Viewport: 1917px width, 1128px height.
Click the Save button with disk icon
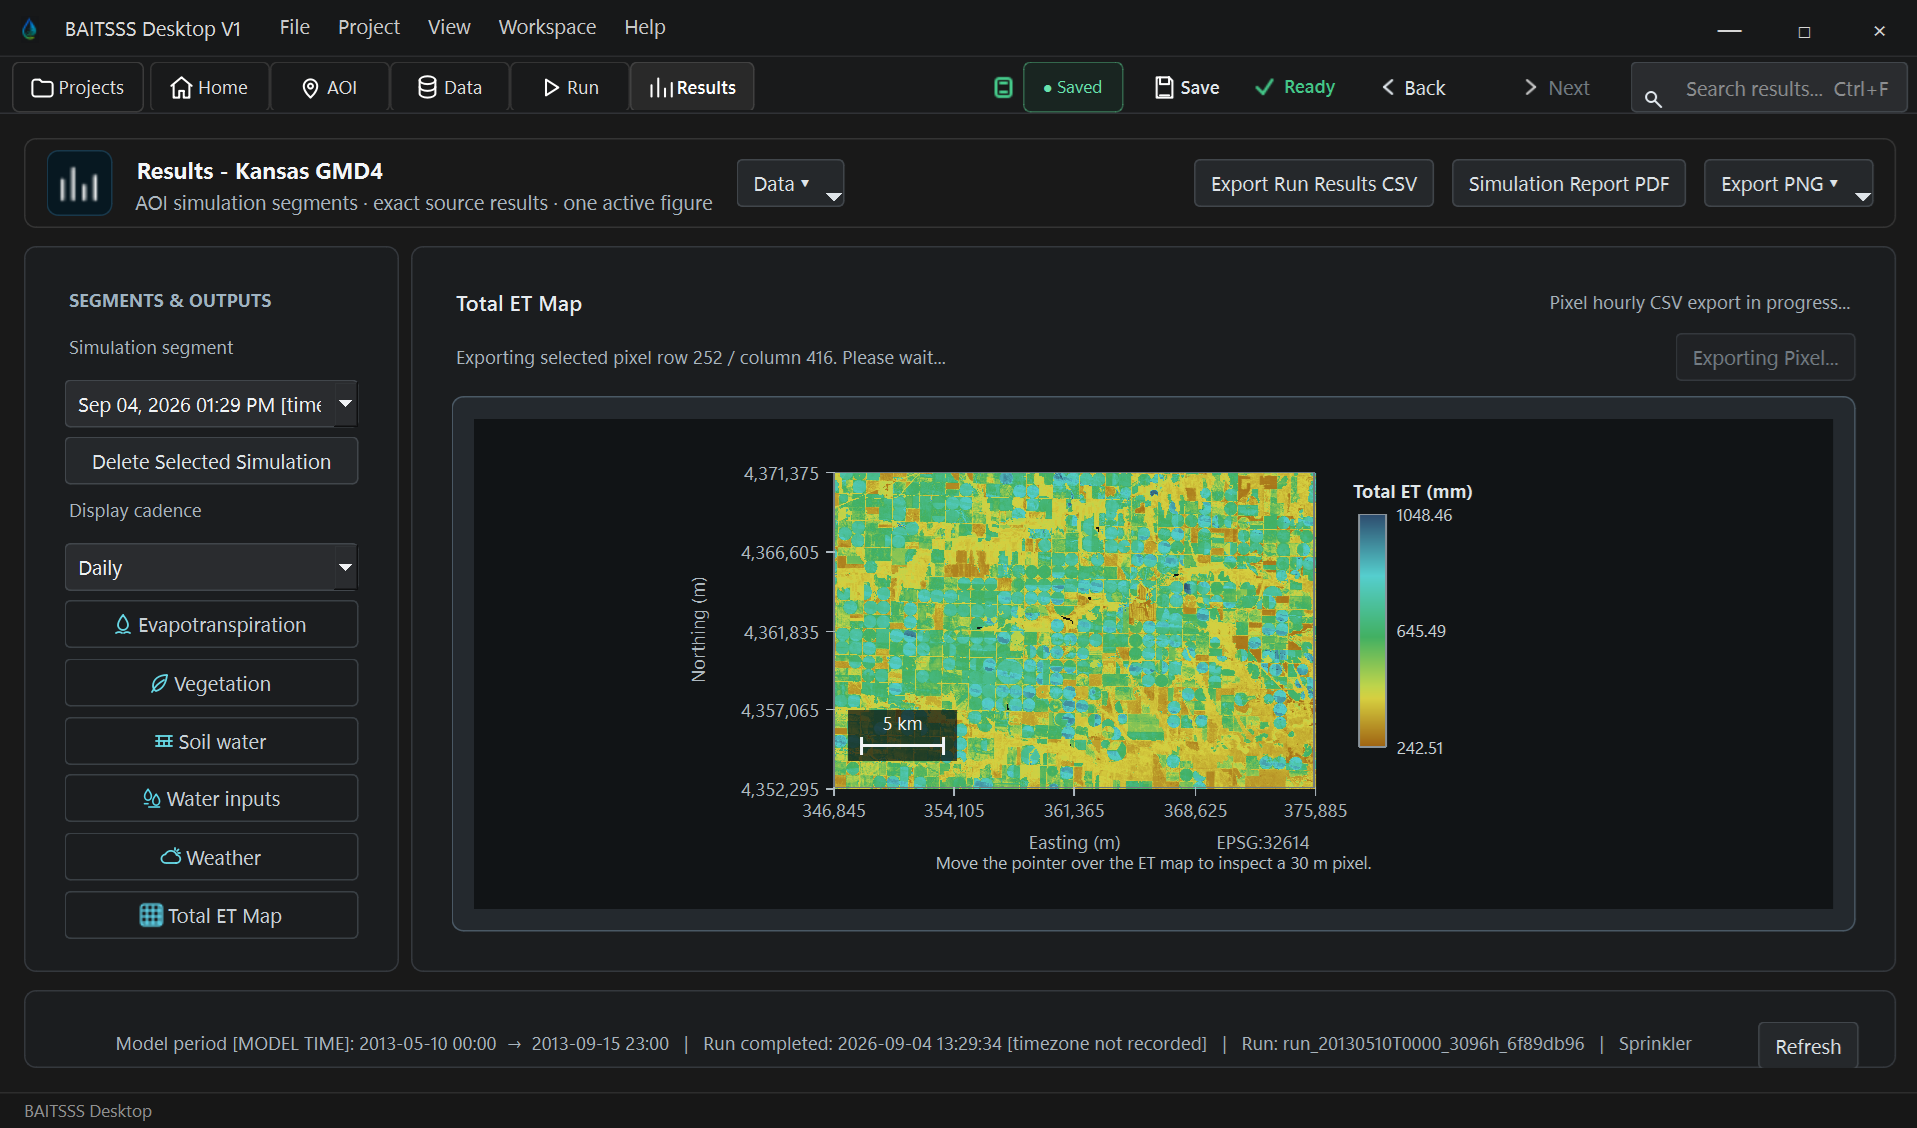(x=1187, y=87)
